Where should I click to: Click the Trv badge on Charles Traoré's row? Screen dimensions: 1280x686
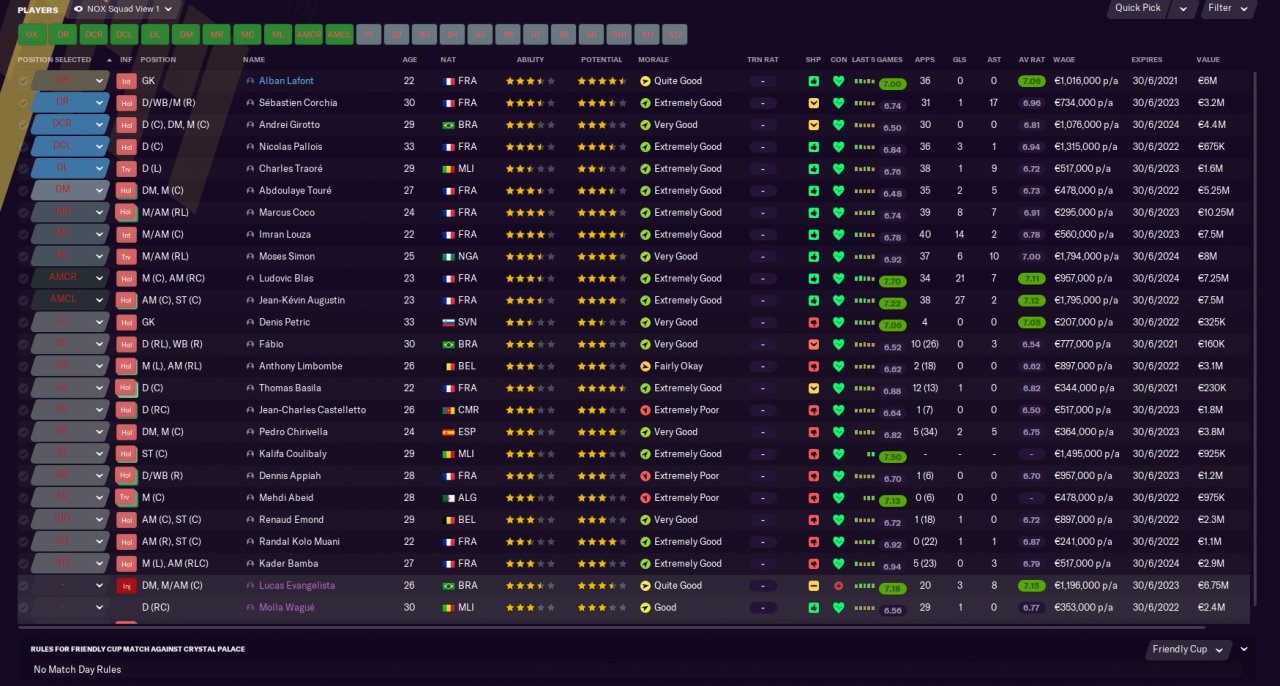pyautogui.click(x=126, y=169)
